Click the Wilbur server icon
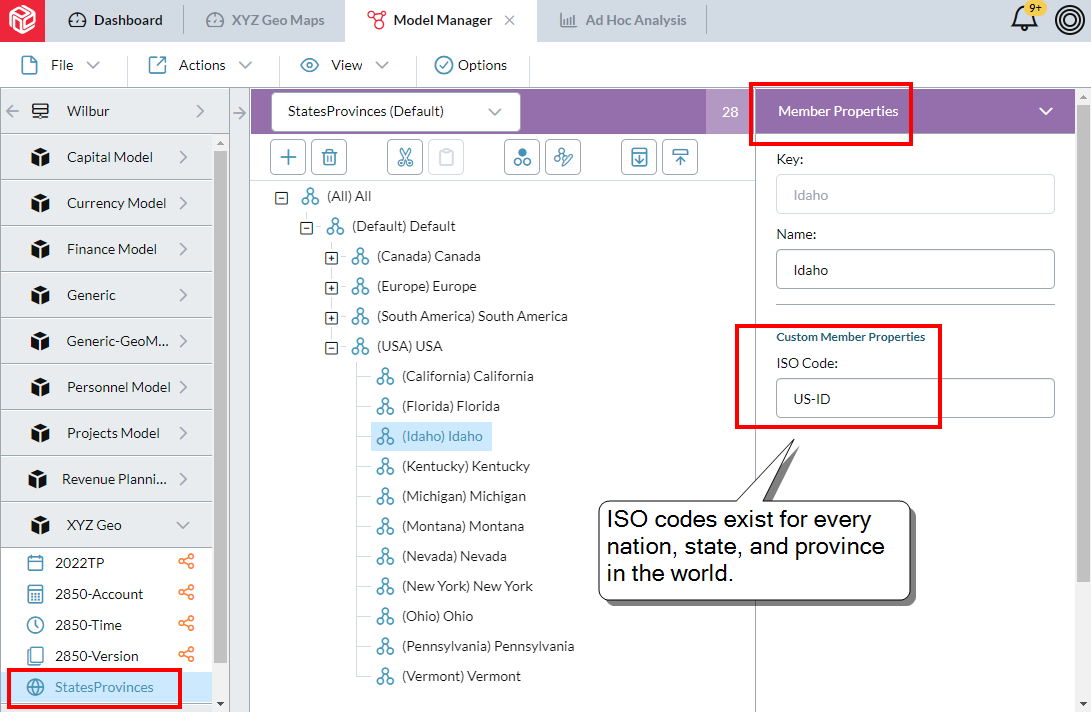 (40, 111)
